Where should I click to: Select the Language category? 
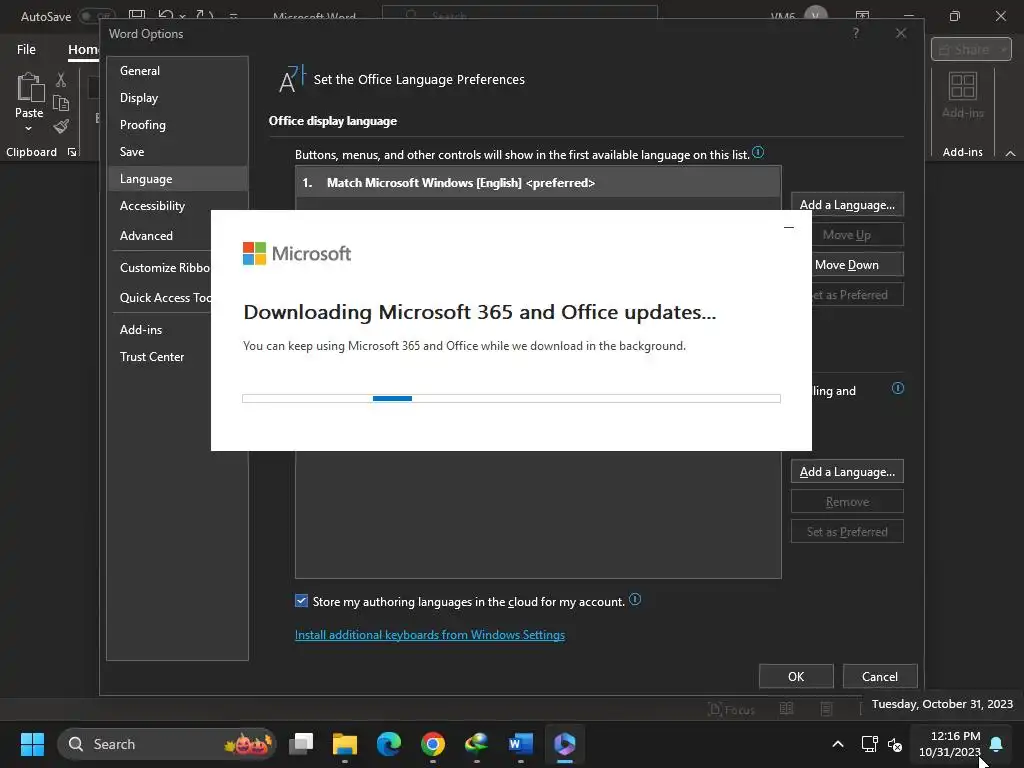coord(178,179)
